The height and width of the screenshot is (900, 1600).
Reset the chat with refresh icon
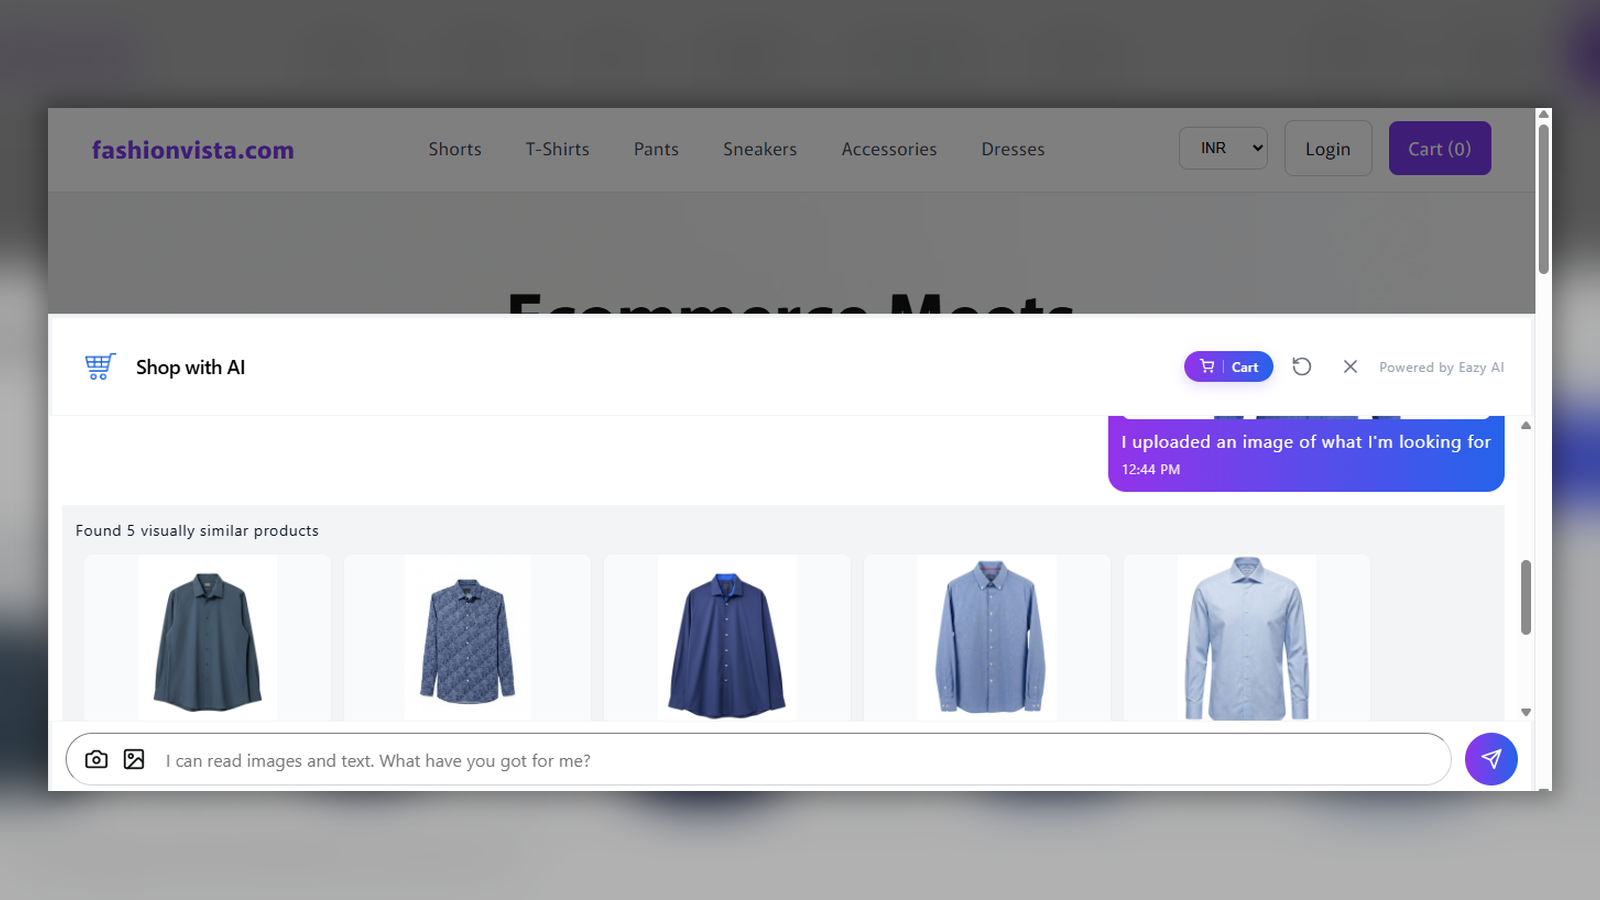point(1301,367)
